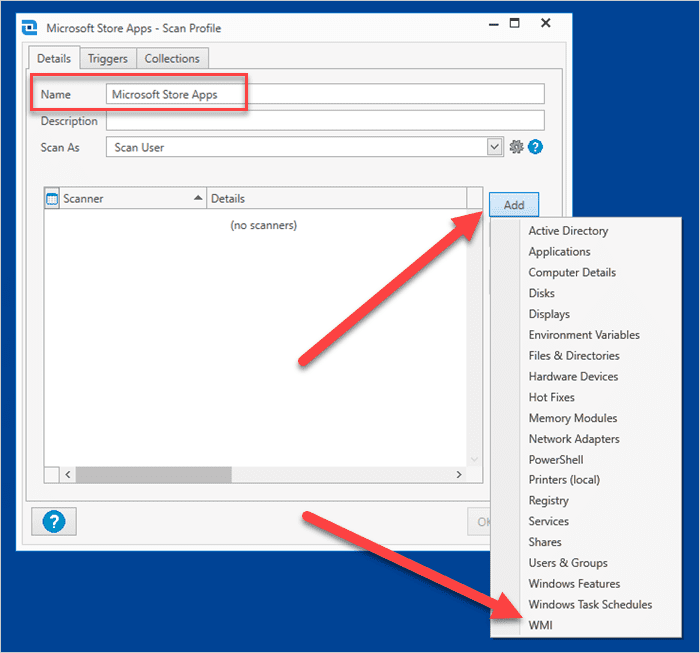Open the Scan As dropdown
Viewport: 700px width, 653px height.
point(494,147)
